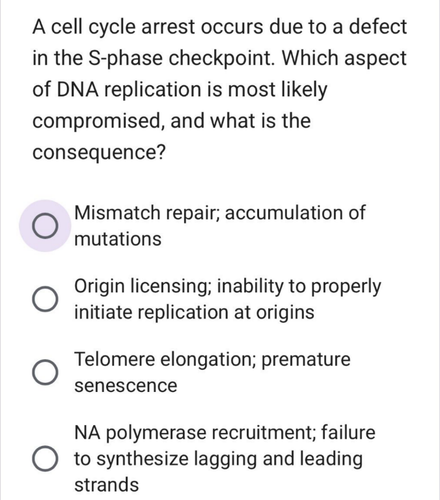Choose the Origin licensing radio button
440x500 pixels.
(45, 299)
